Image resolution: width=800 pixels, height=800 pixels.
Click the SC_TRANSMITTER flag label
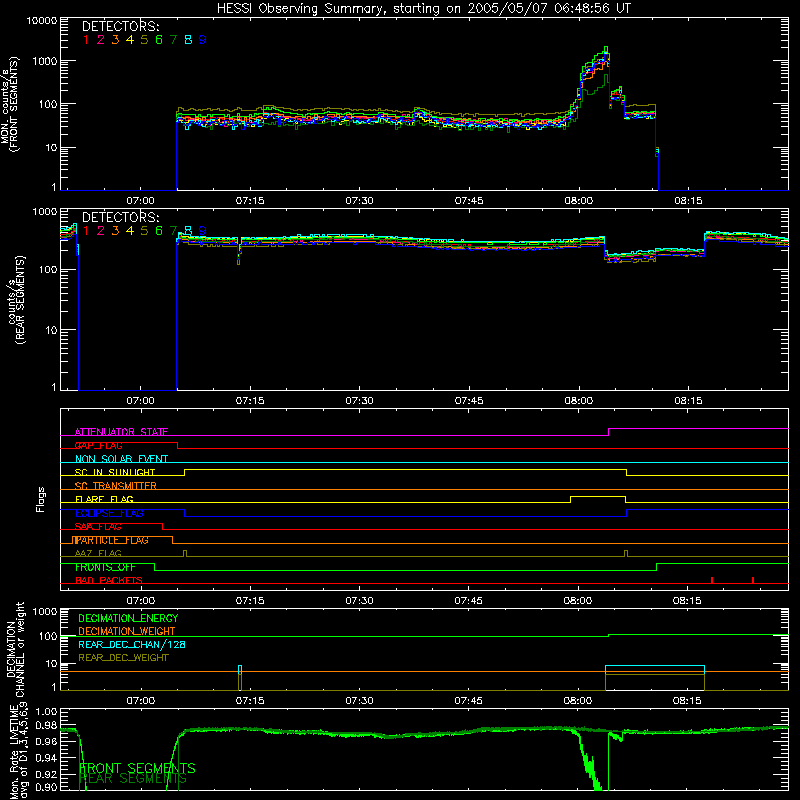tap(116, 485)
